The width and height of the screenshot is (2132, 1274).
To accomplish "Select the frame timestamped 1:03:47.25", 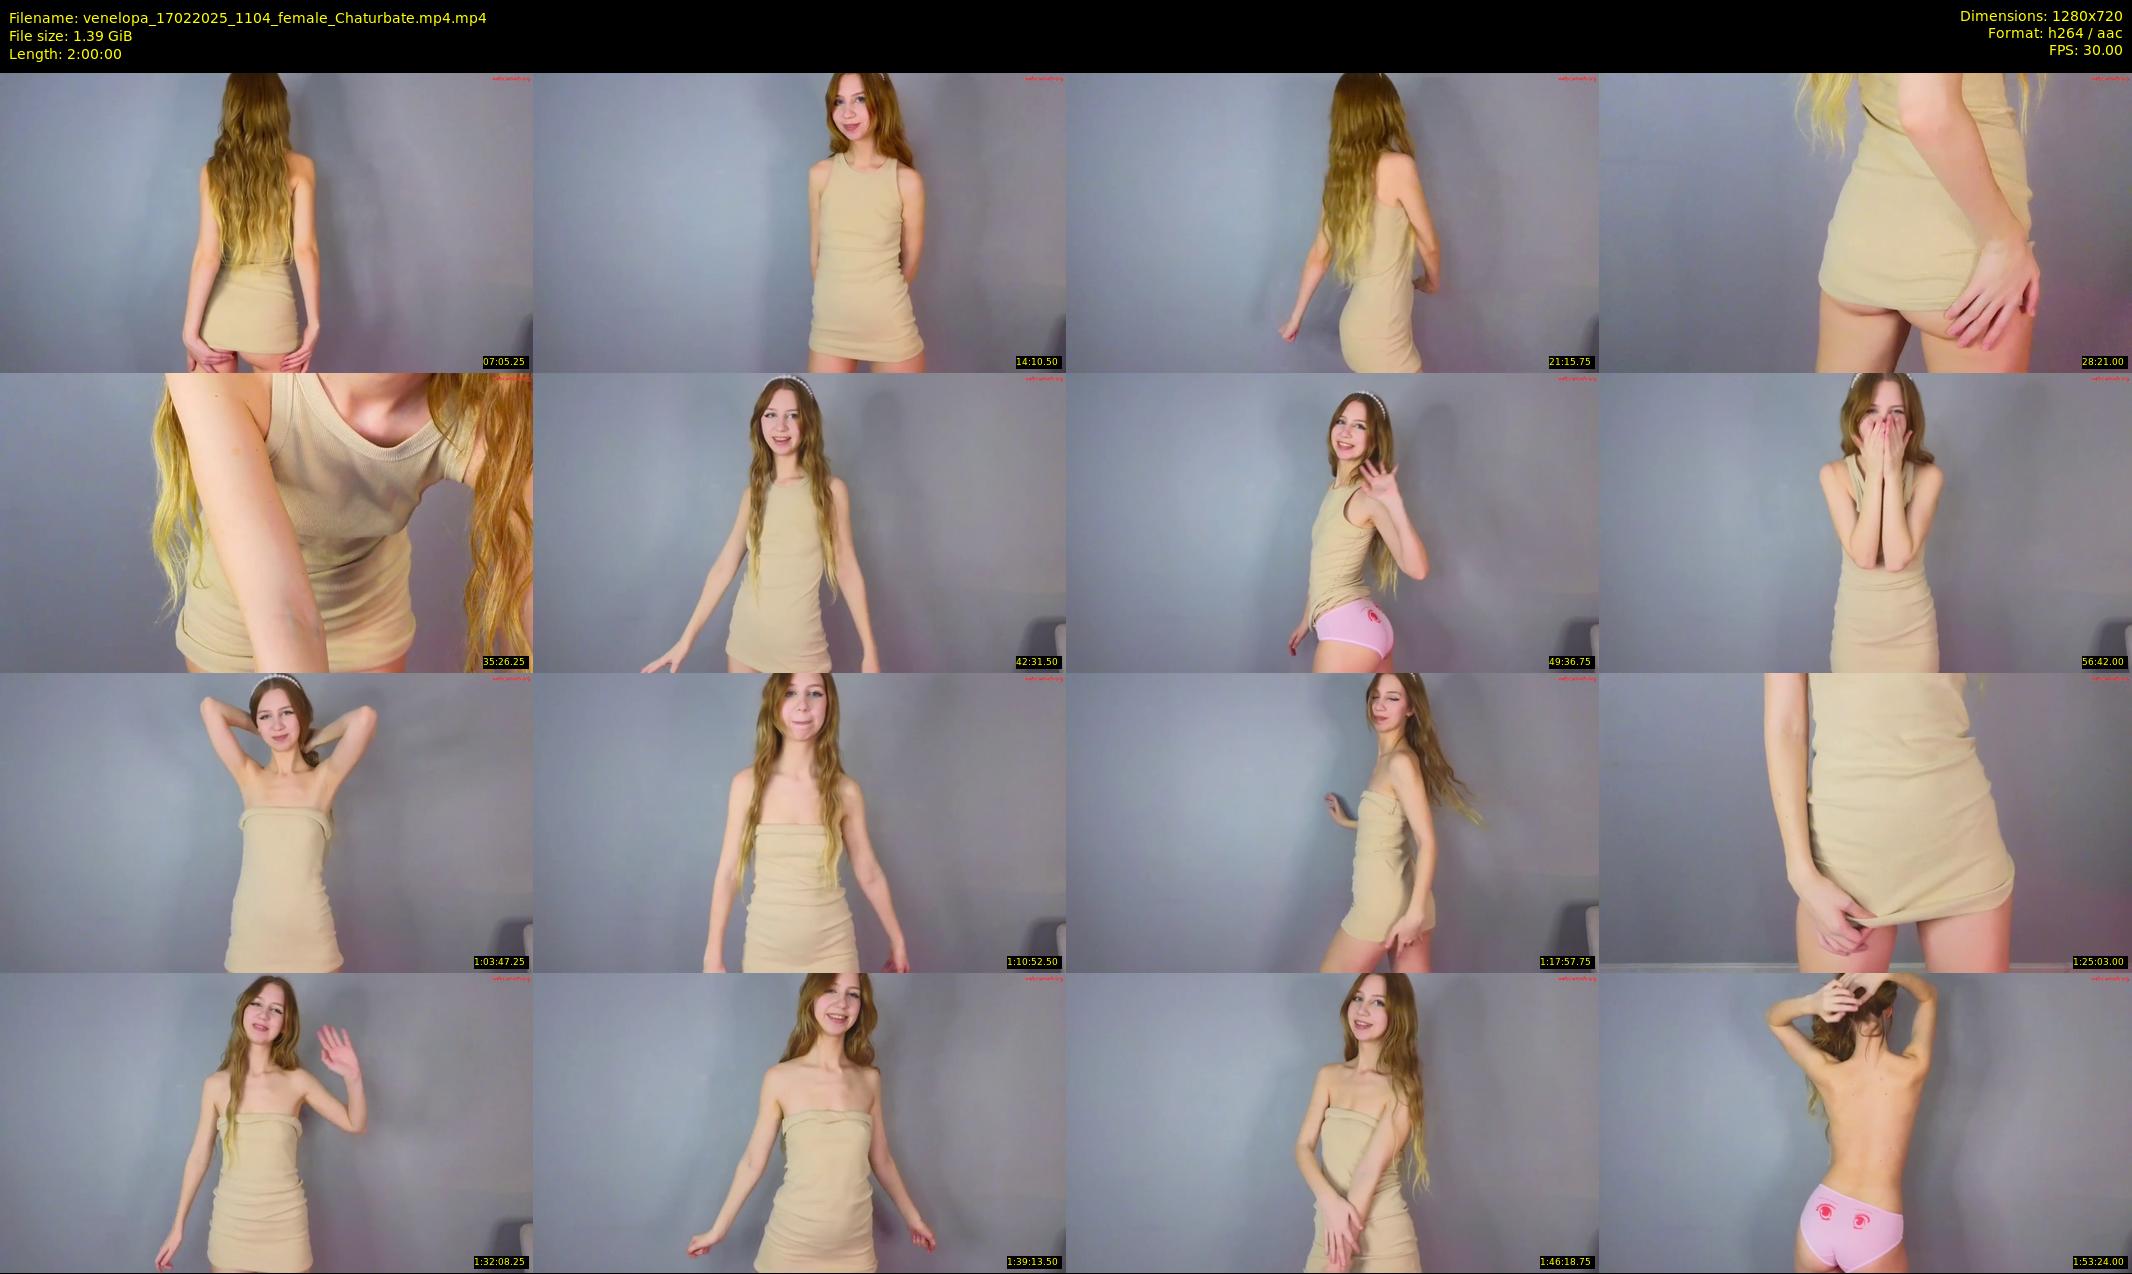I will click(266, 822).
